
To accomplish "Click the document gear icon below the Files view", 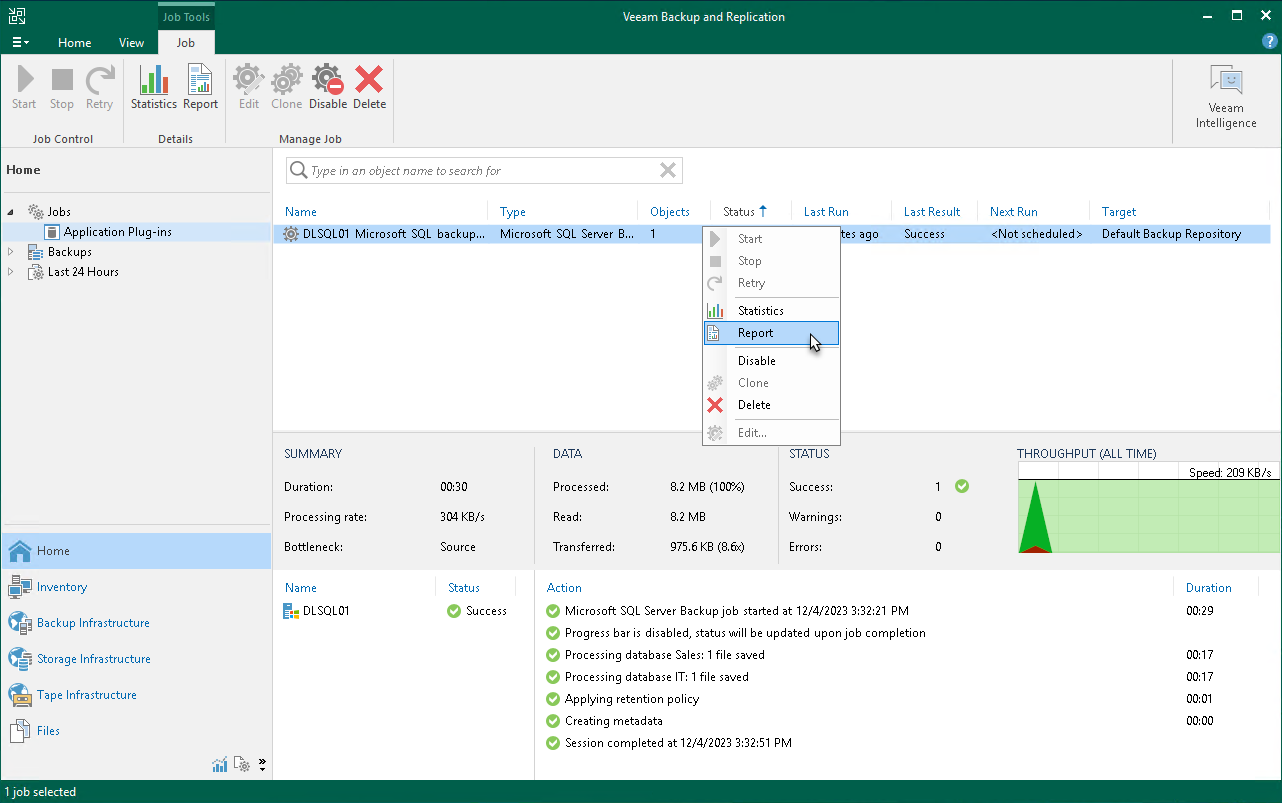I will [242, 765].
